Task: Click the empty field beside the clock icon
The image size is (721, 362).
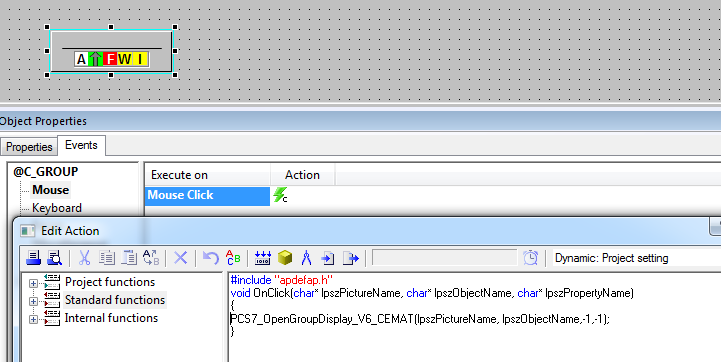Action: click(x=445, y=258)
